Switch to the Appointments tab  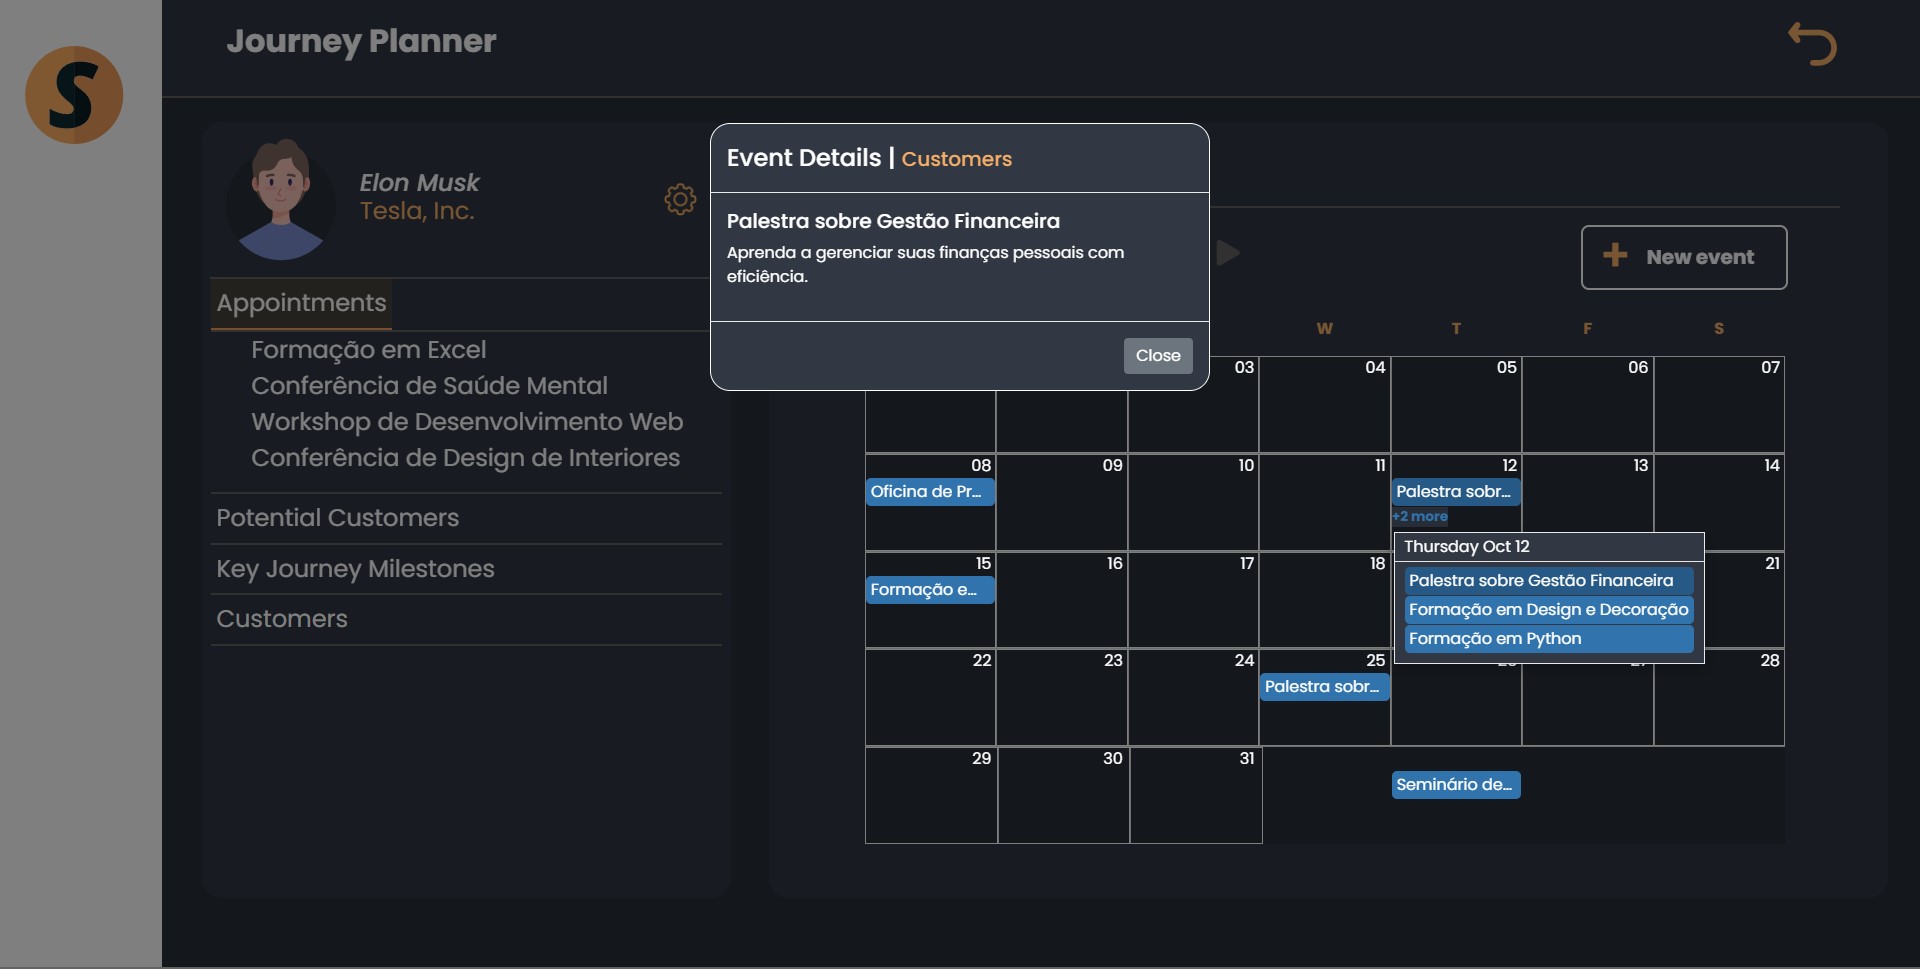(300, 304)
